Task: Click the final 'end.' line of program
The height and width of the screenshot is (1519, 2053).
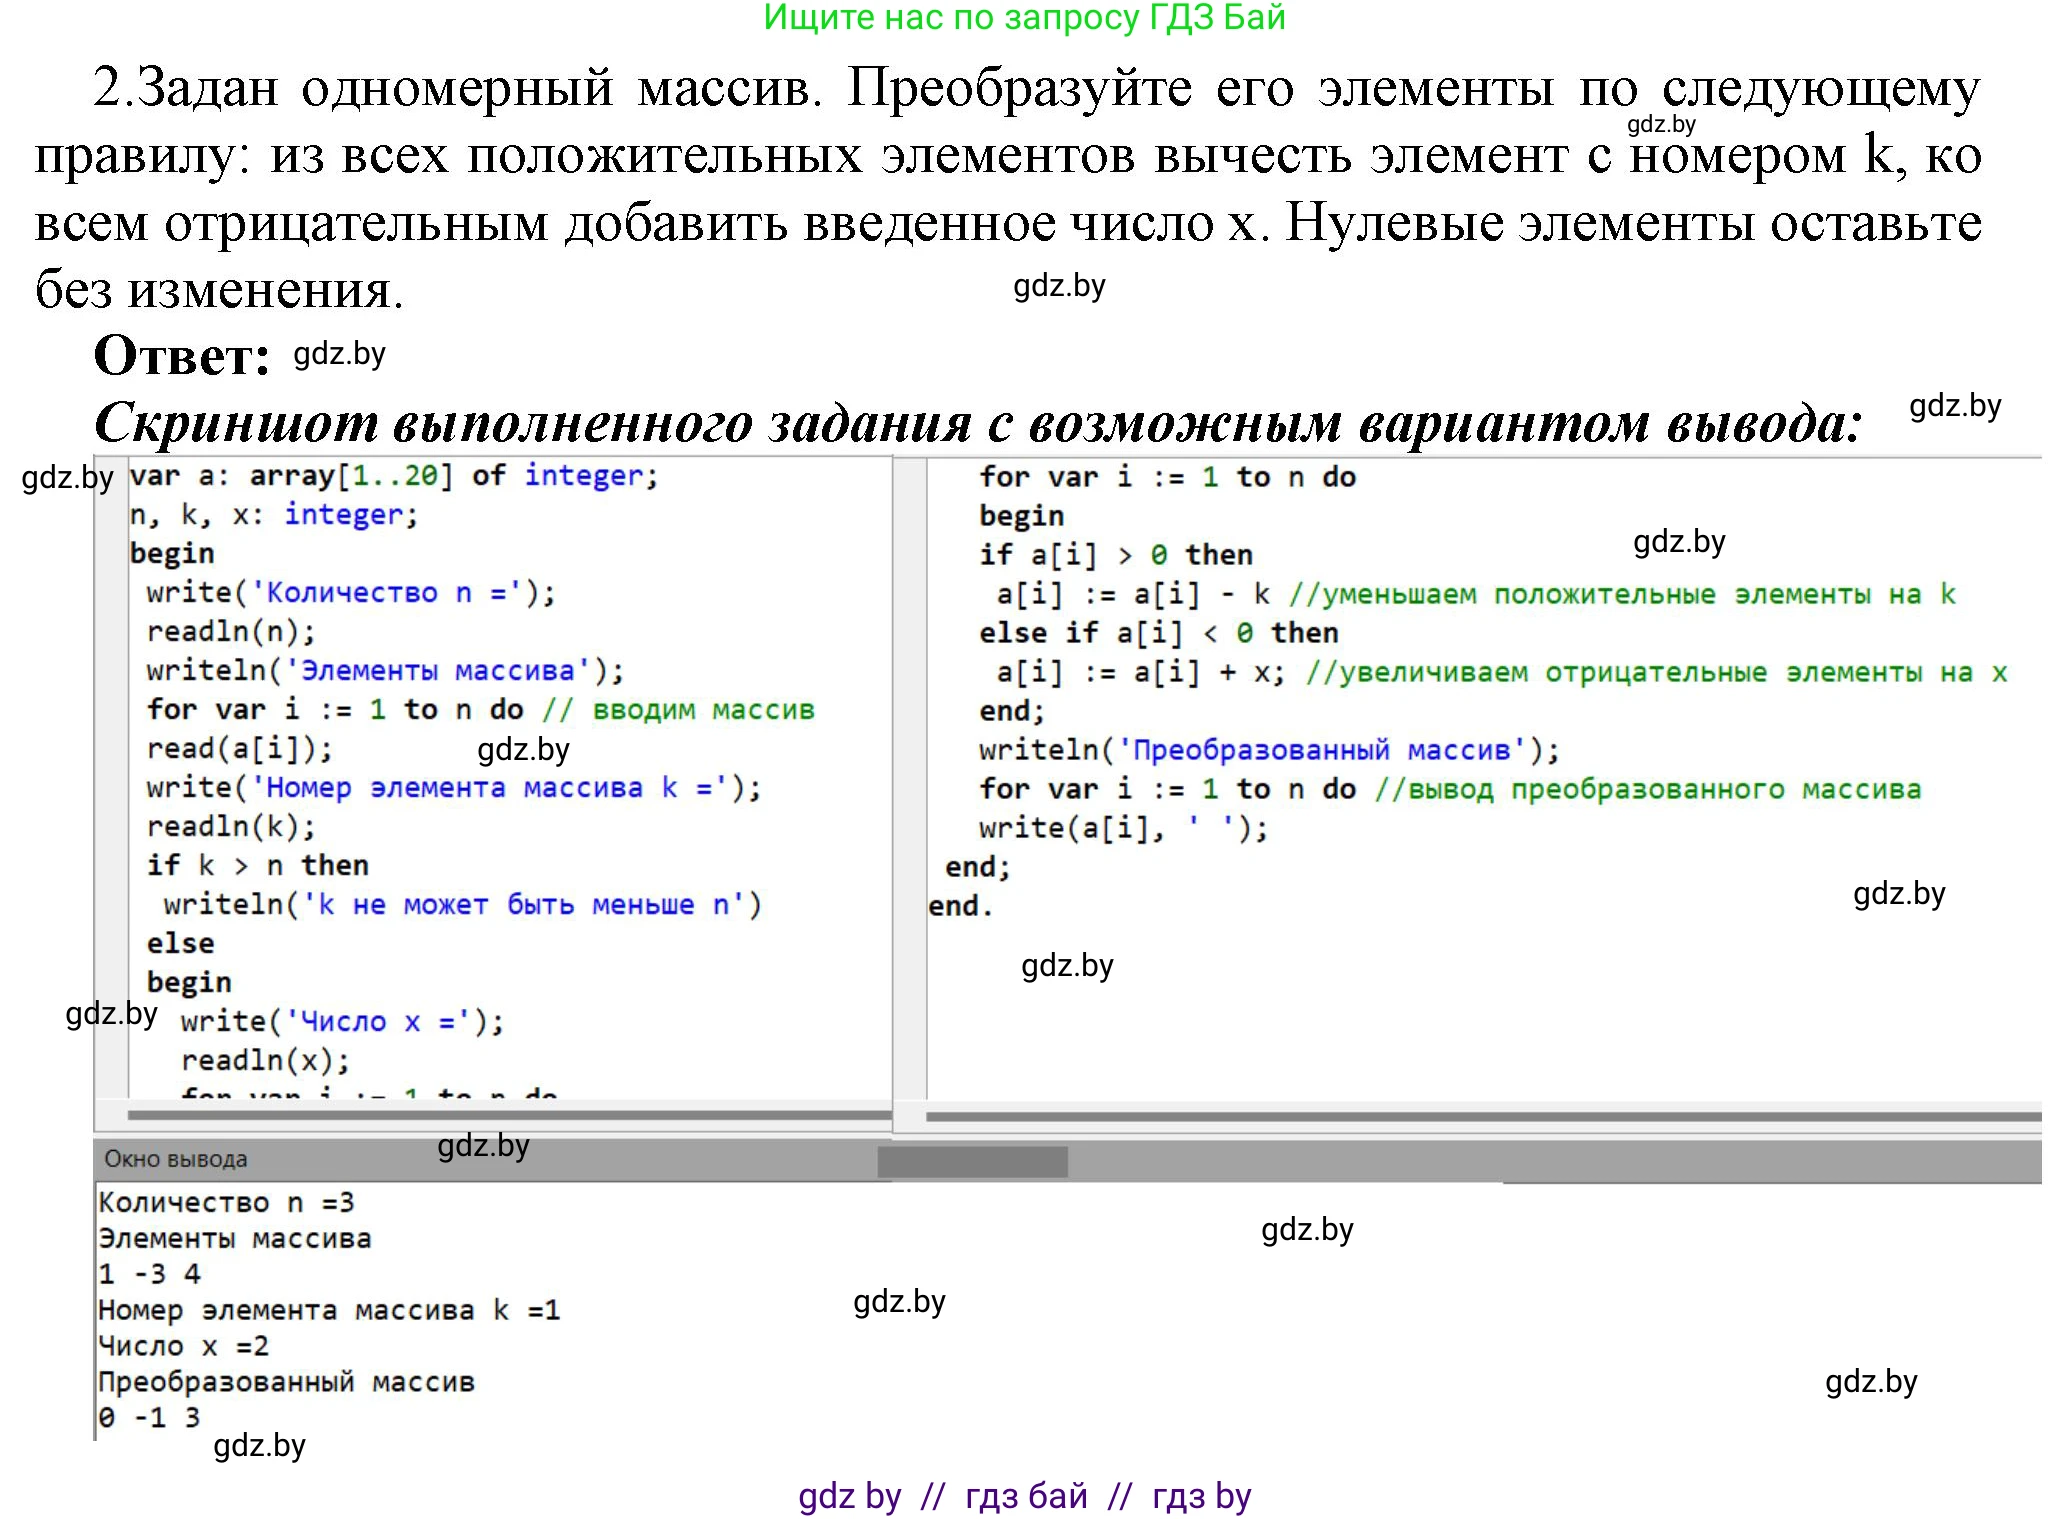Action: click(x=960, y=906)
